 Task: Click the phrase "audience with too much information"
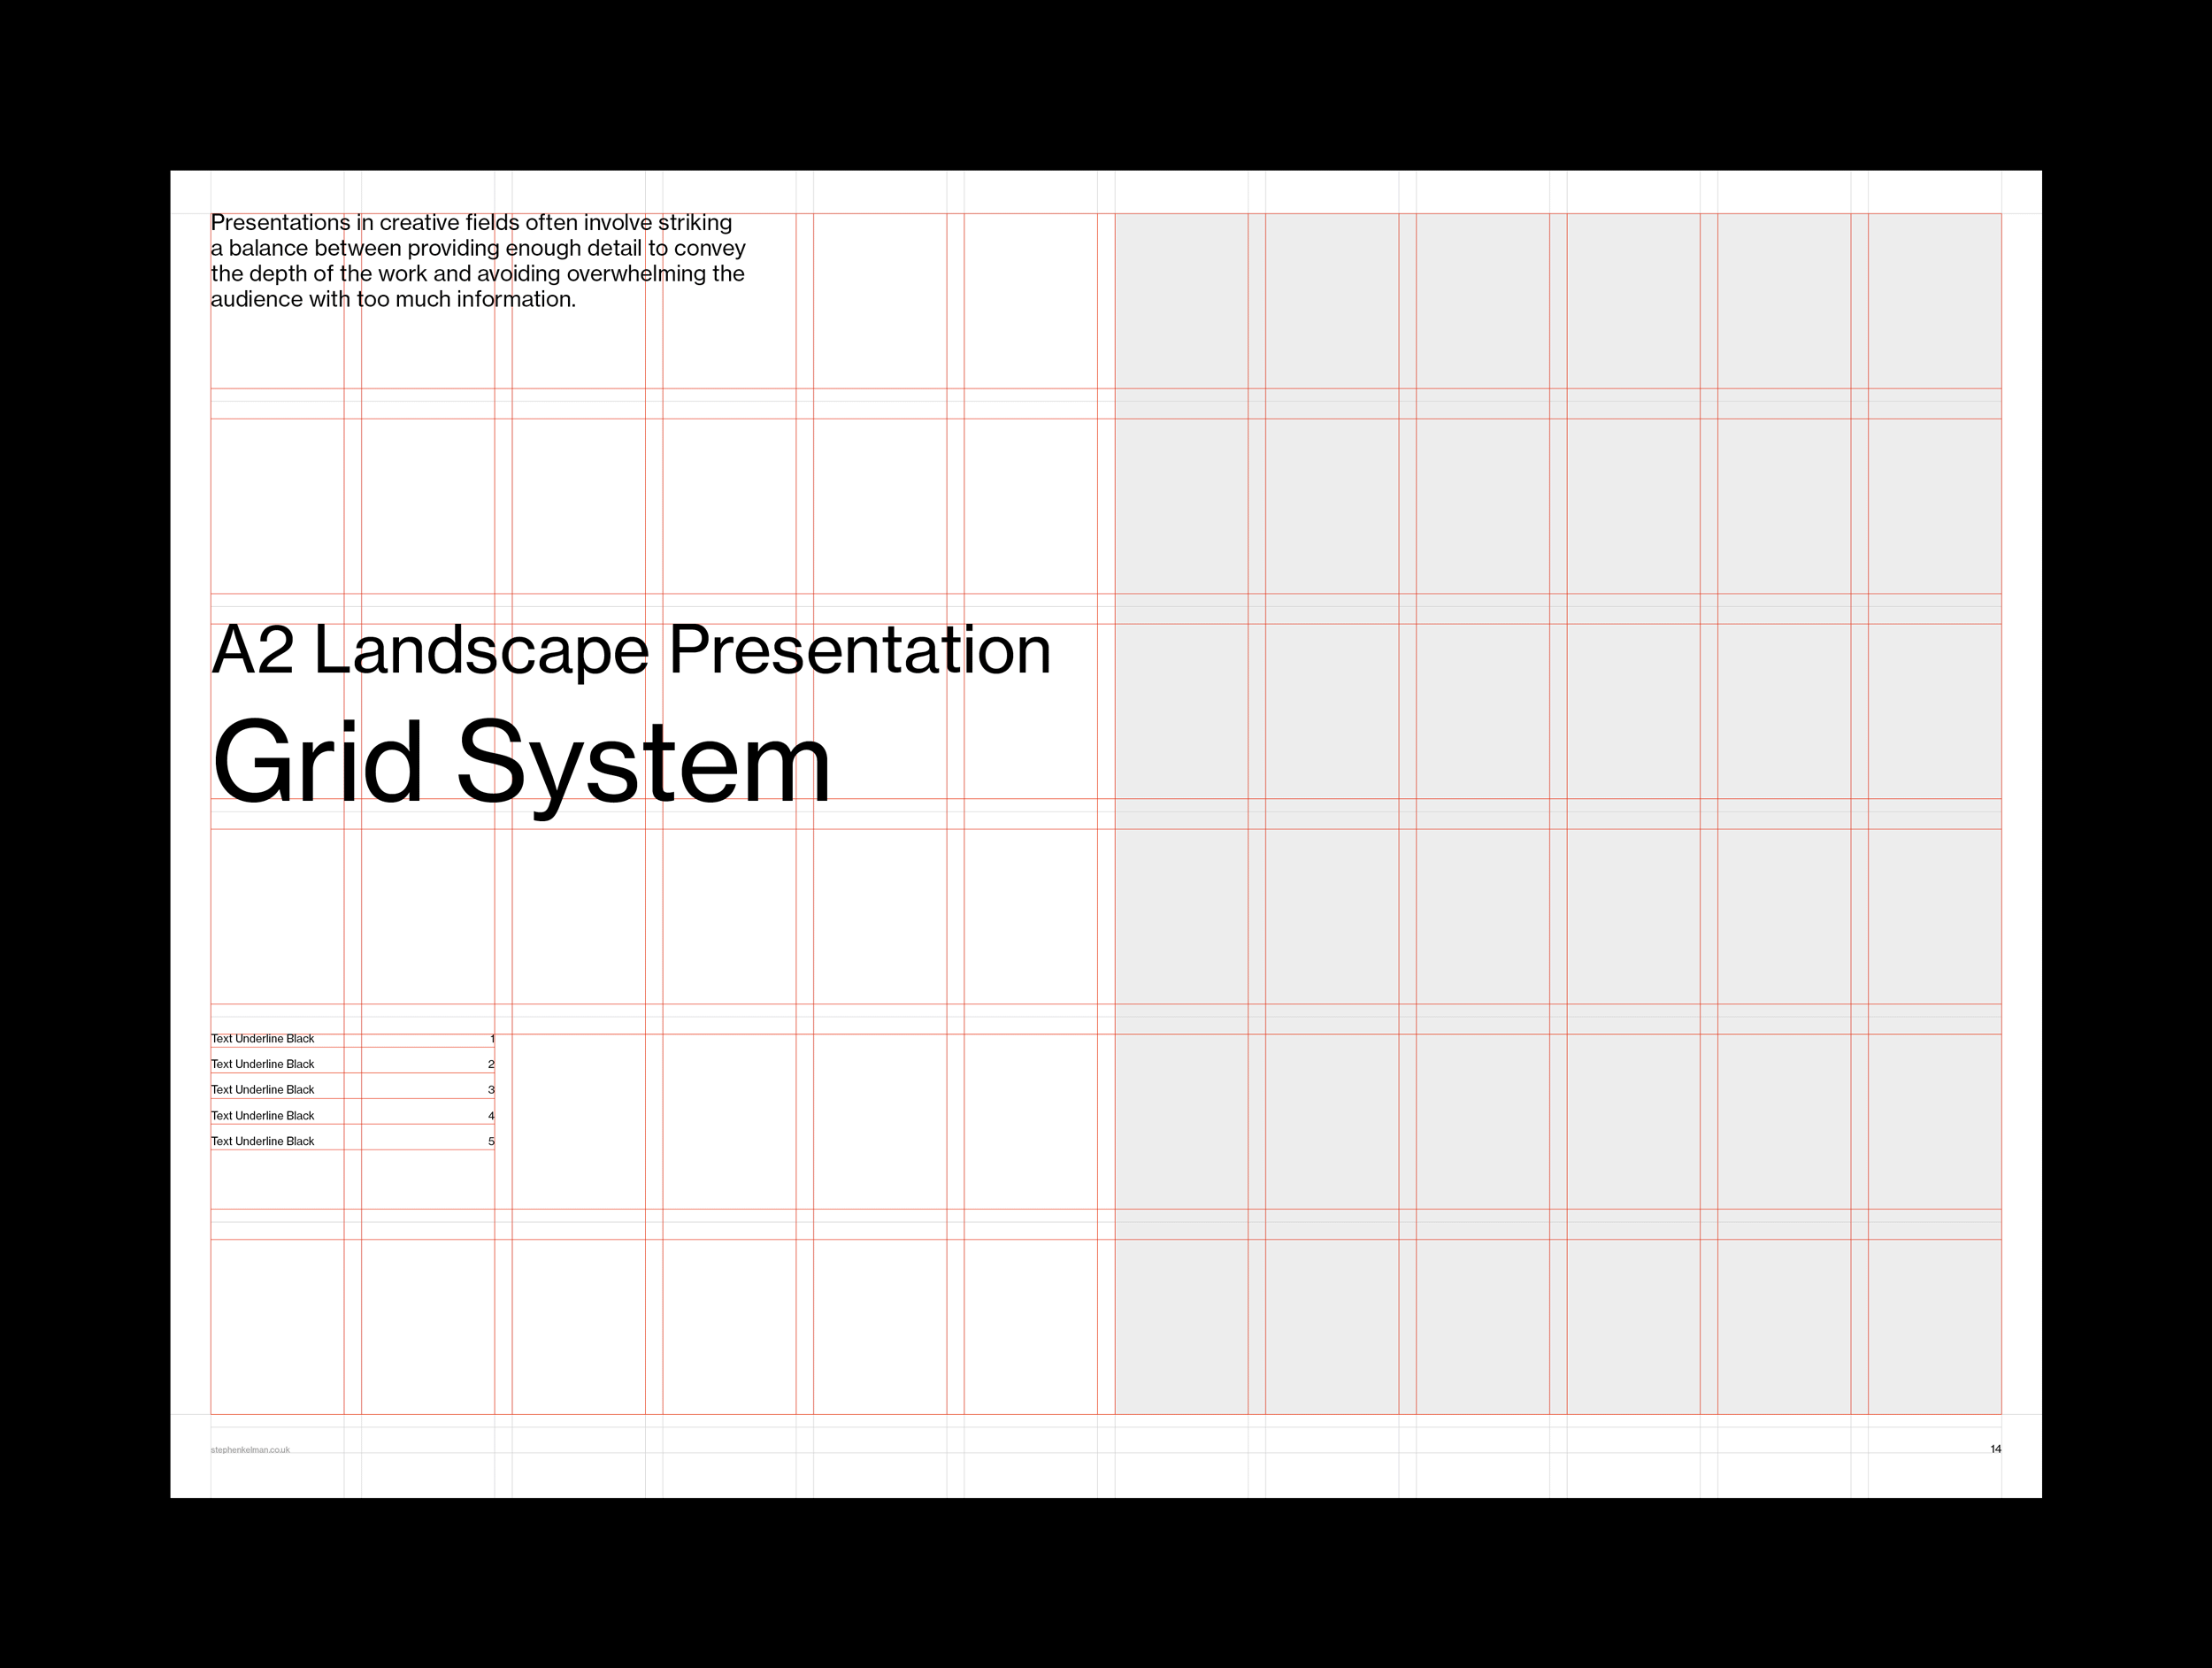click(x=392, y=299)
